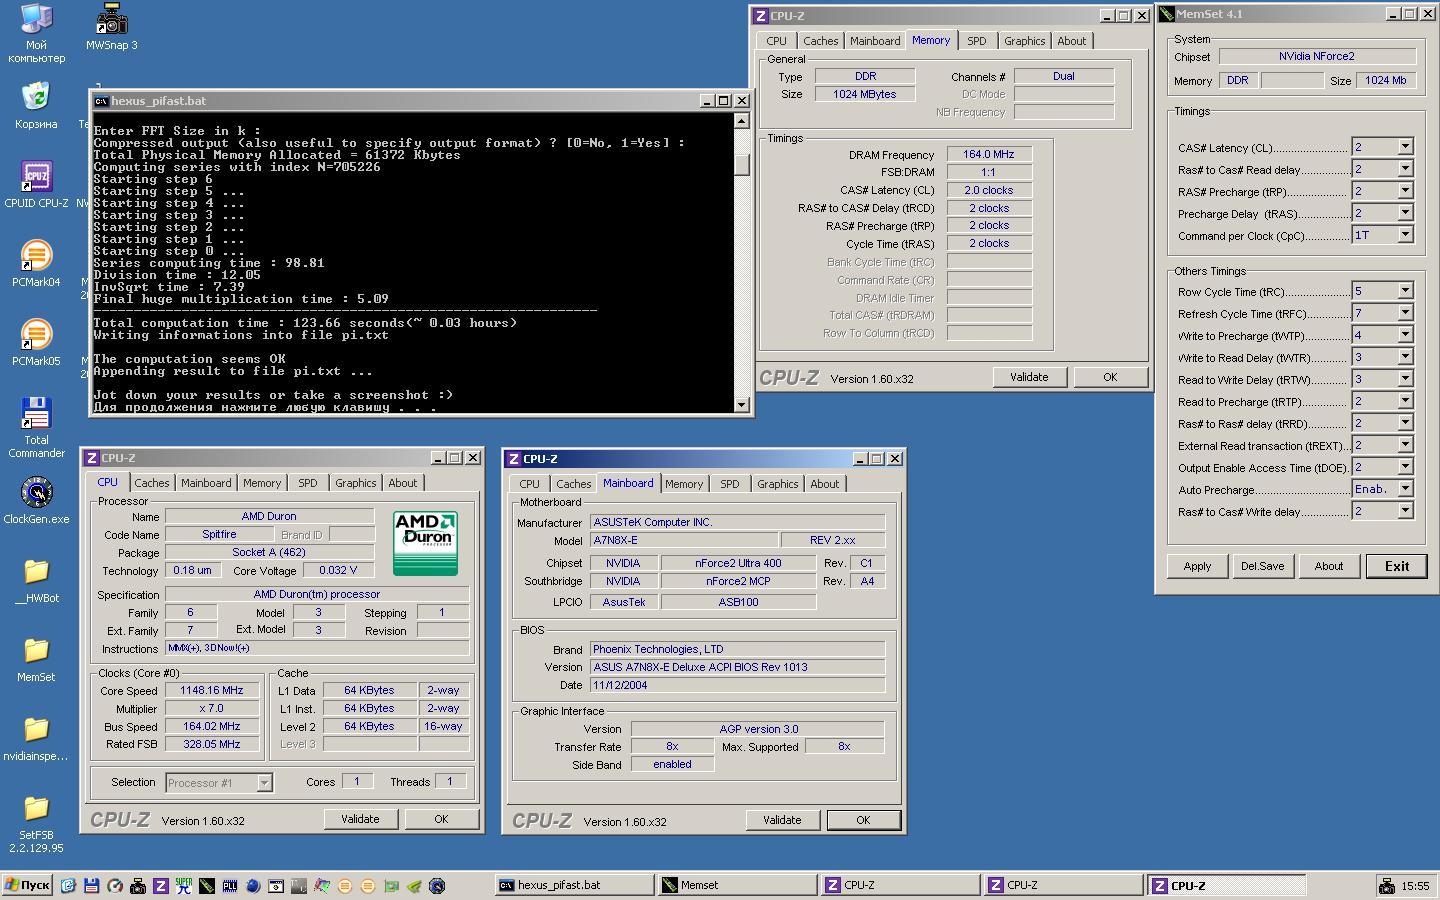Launch Super Pi icon in quick launch
This screenshot has height=900, width=1440.
click(x=183, y=886)
